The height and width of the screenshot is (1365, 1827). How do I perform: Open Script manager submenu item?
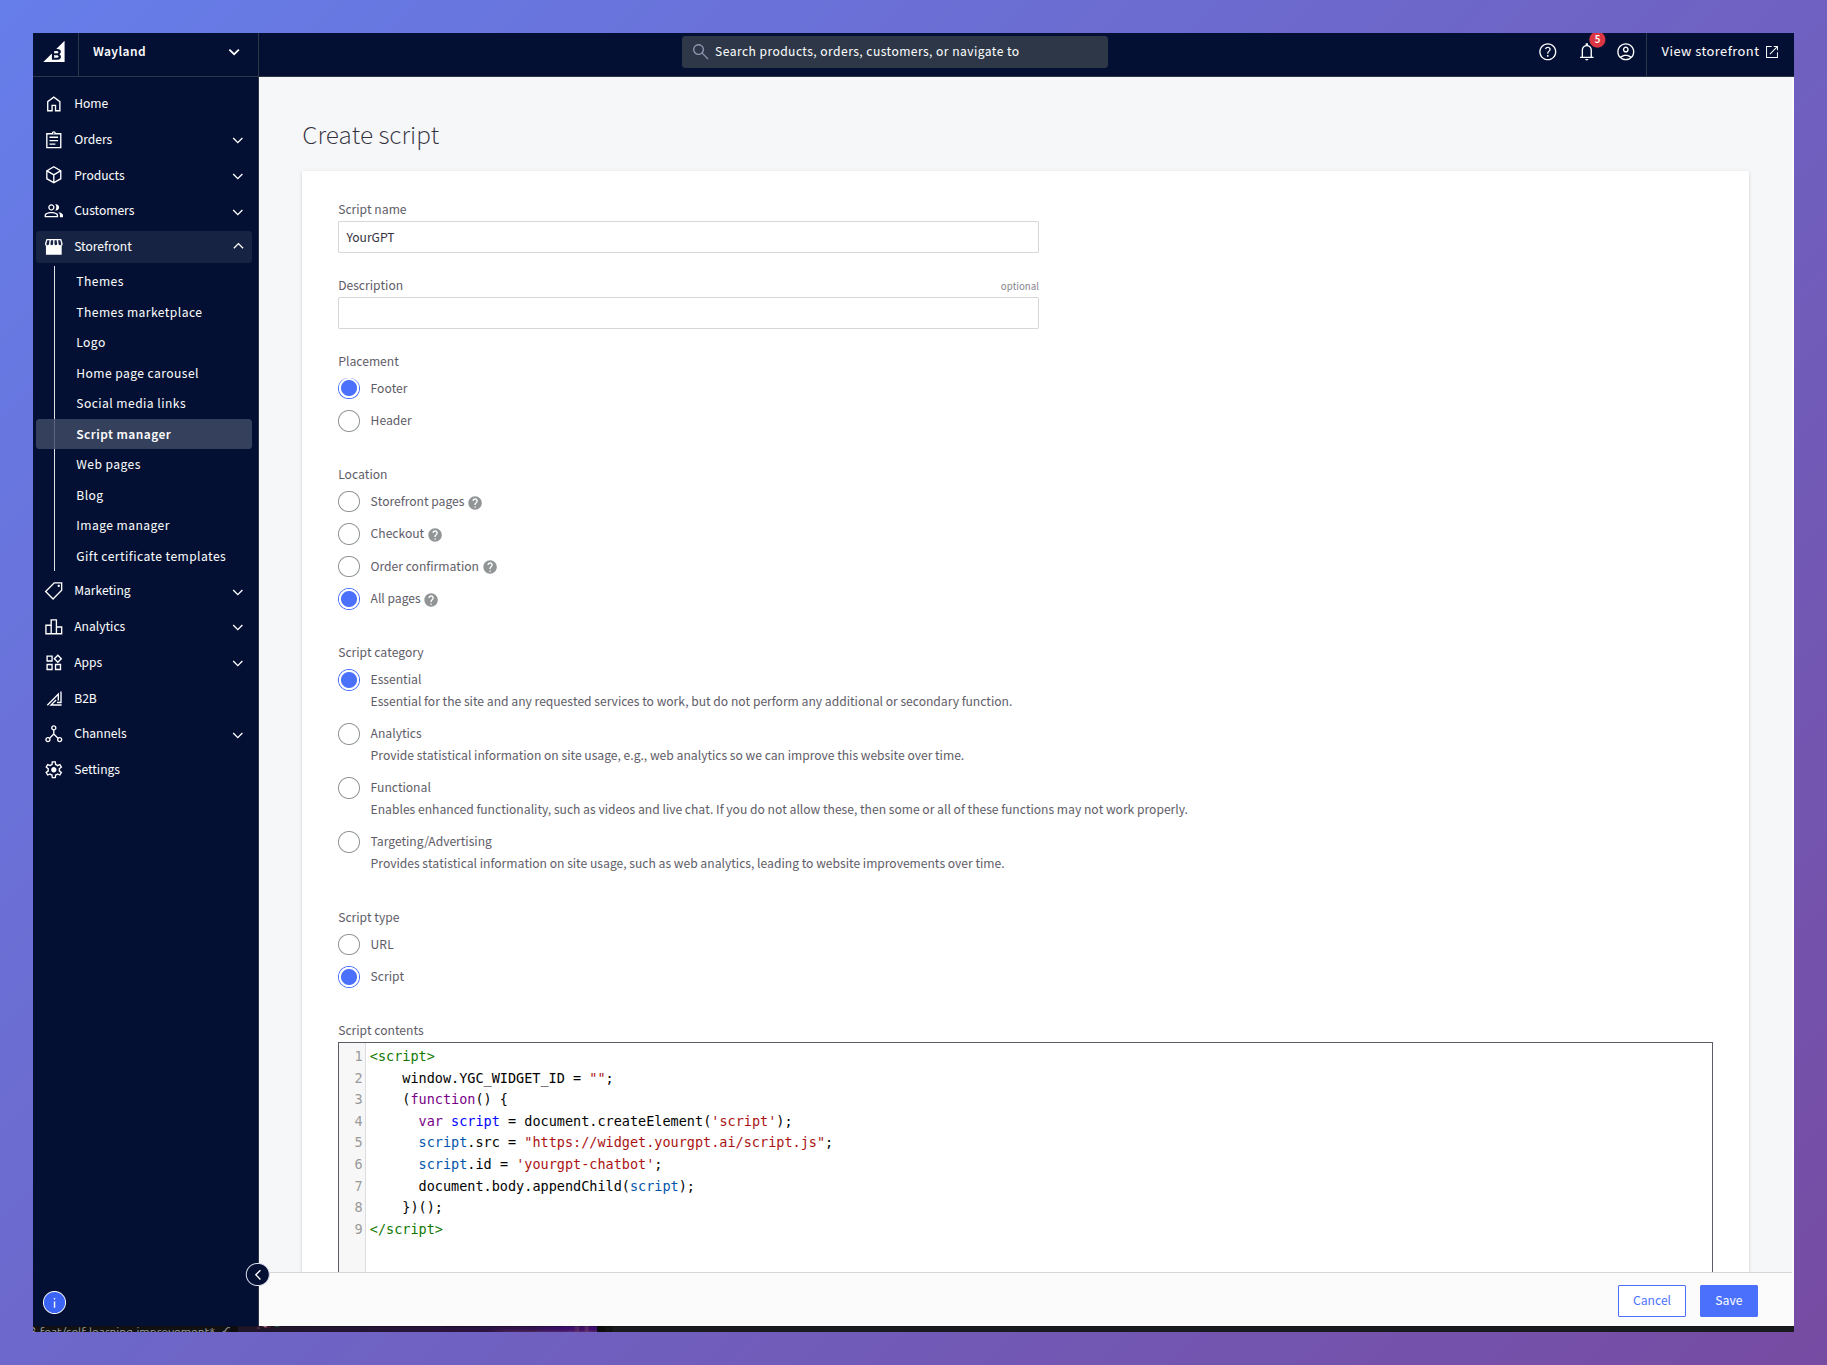[x=144, y=434]
